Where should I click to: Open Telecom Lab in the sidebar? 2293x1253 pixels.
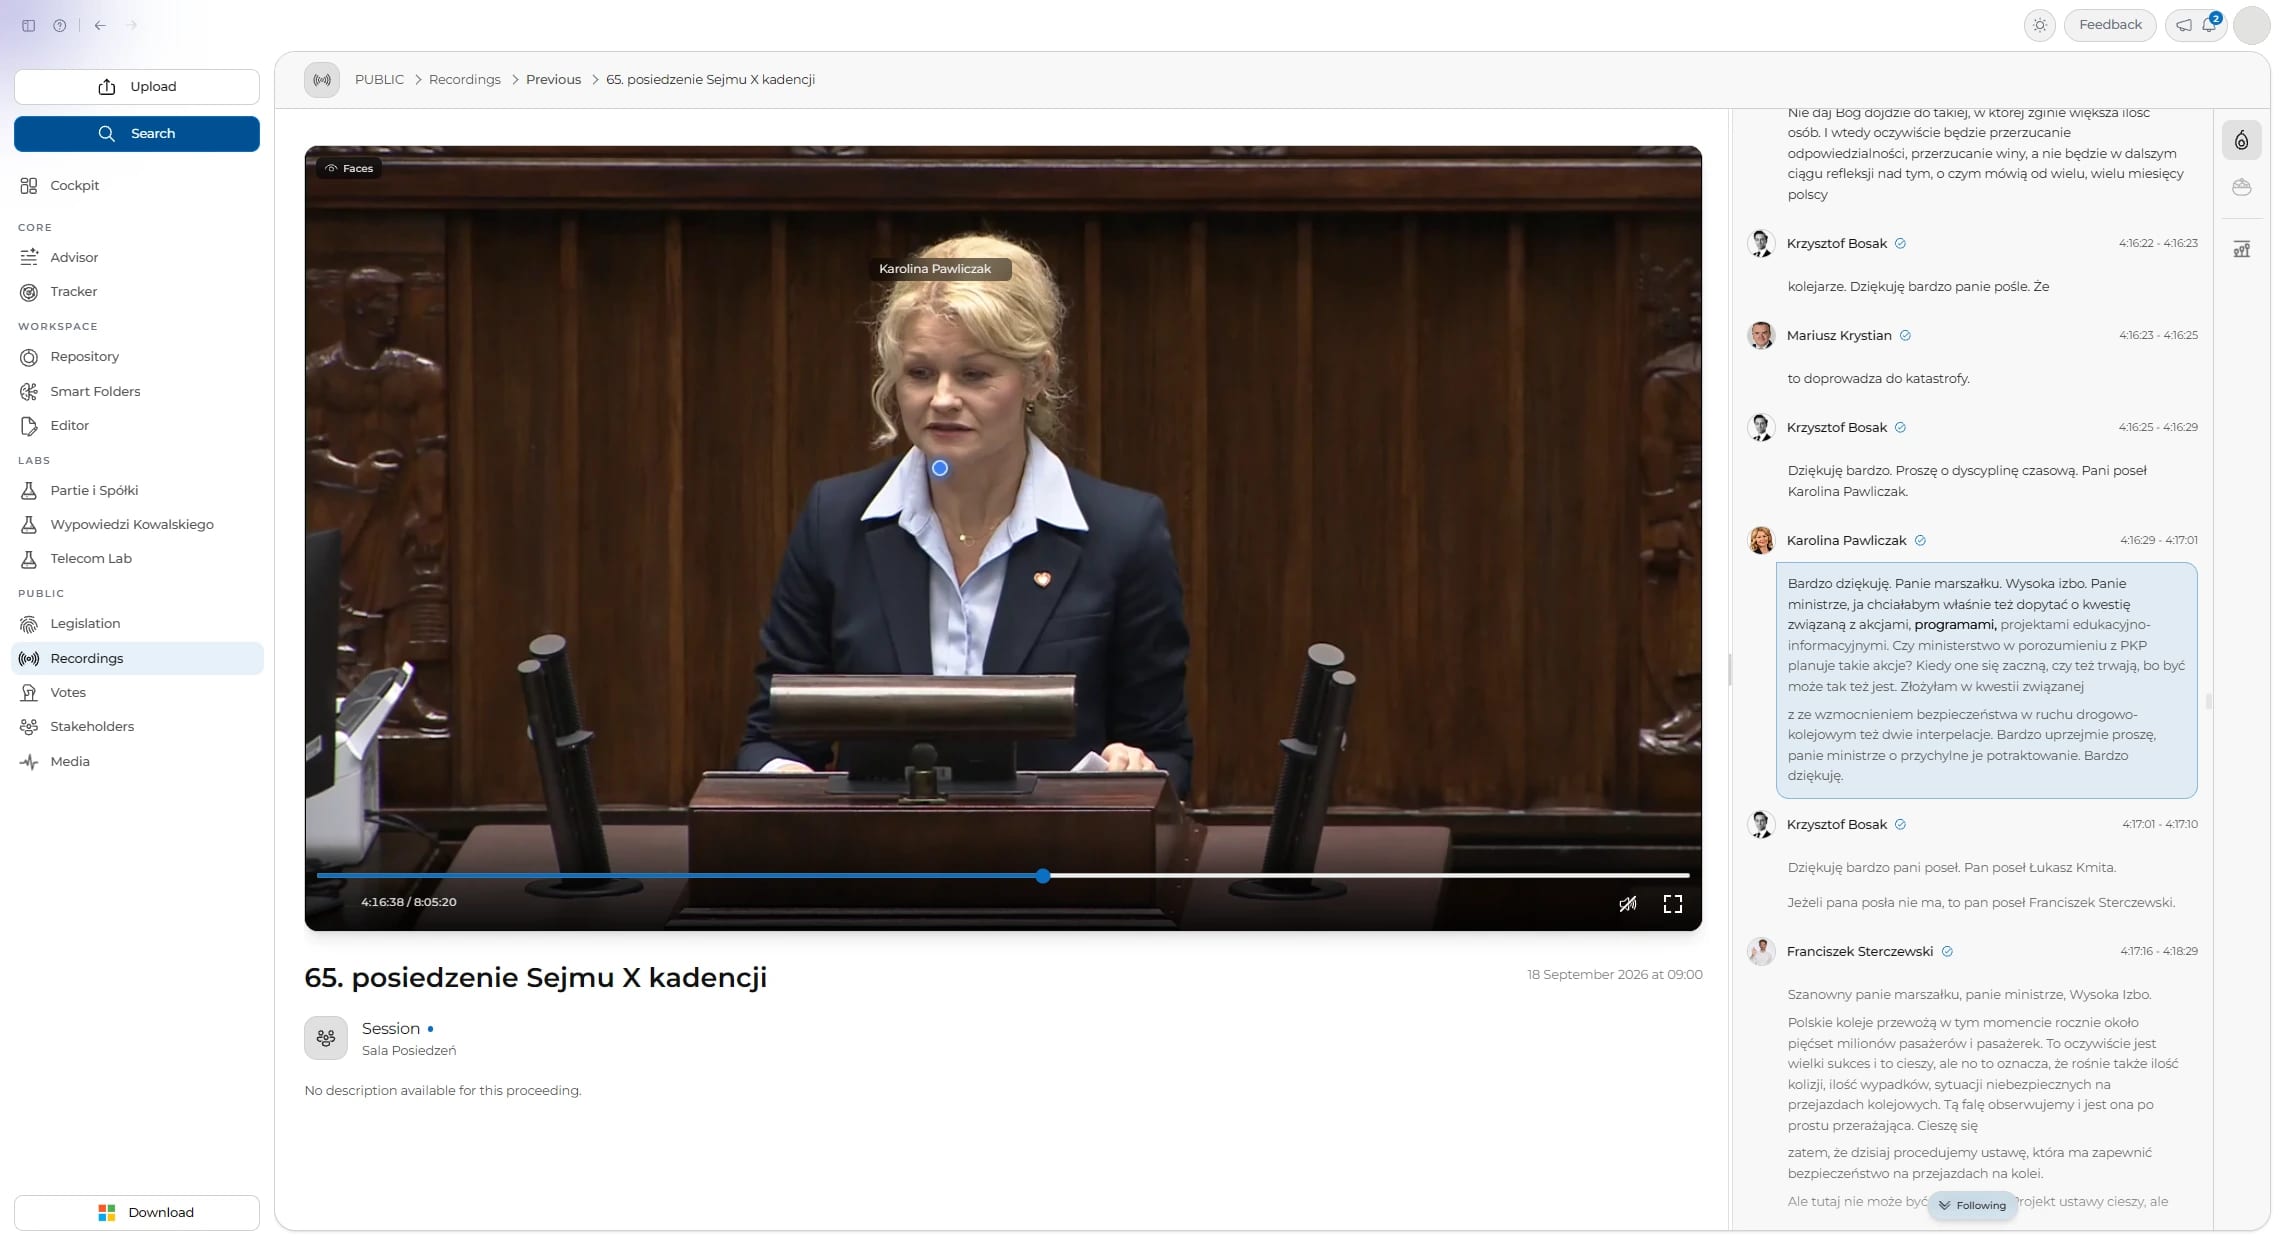click(x=137, y=559)
